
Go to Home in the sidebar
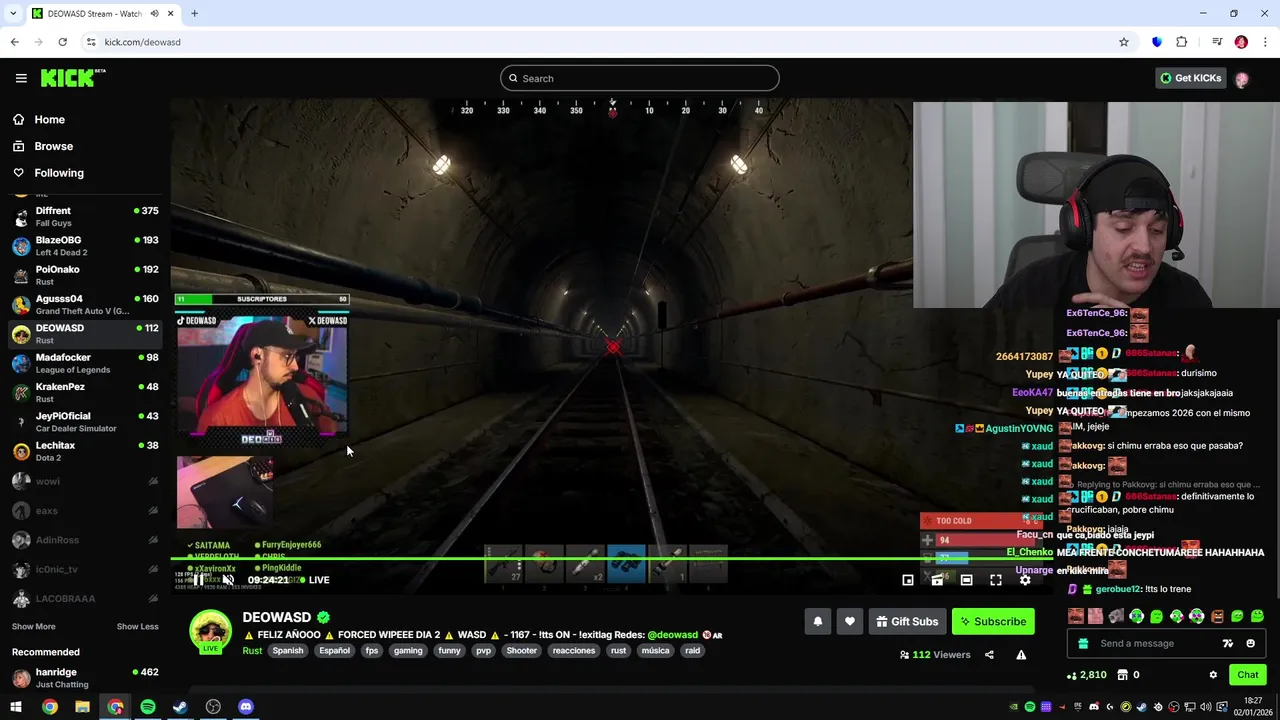(x=49, y=119)
